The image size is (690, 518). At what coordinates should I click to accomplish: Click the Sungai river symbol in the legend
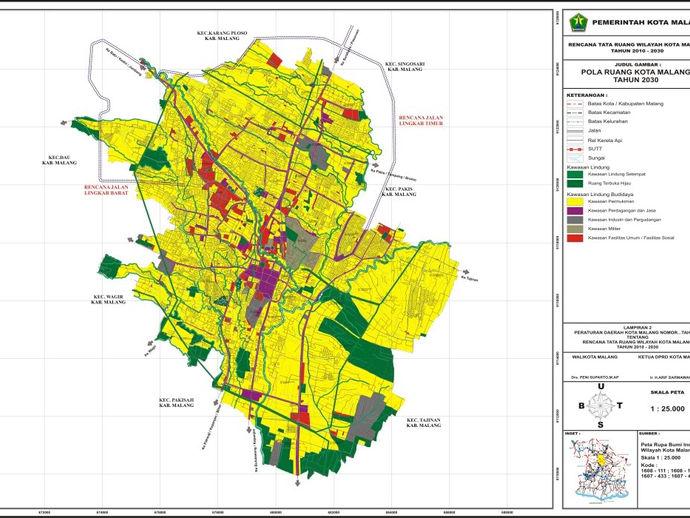click(x=575, y=158)
